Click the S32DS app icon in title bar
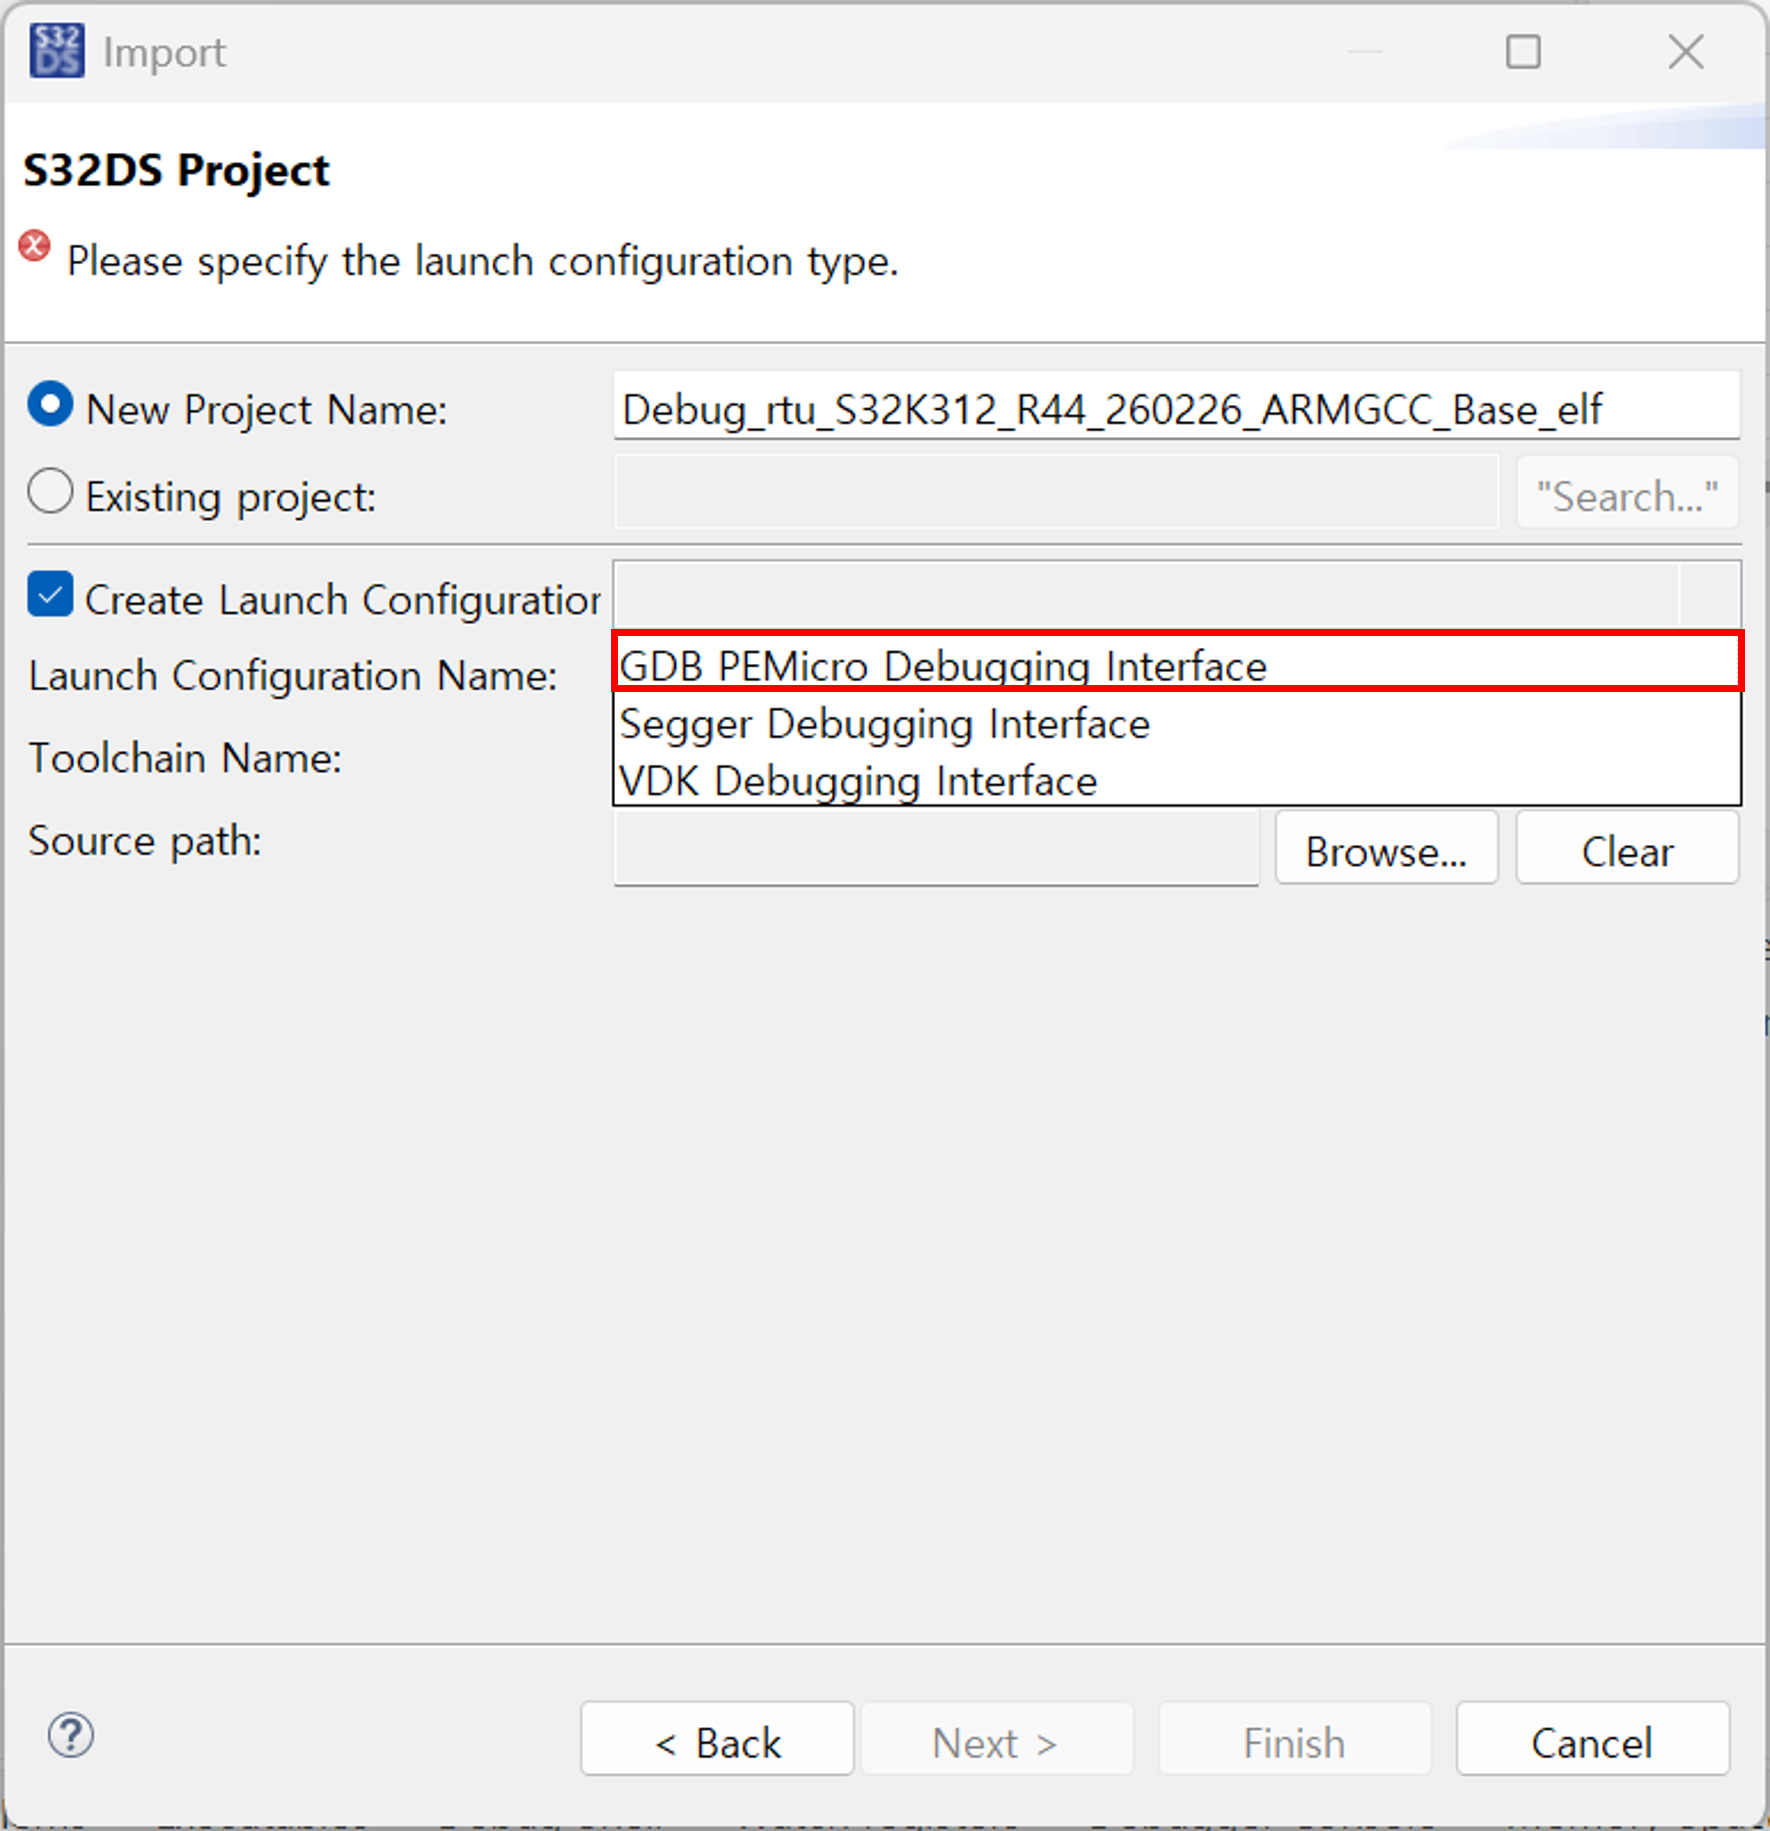Screen dimensions: 1770x1831 [57, 51]
